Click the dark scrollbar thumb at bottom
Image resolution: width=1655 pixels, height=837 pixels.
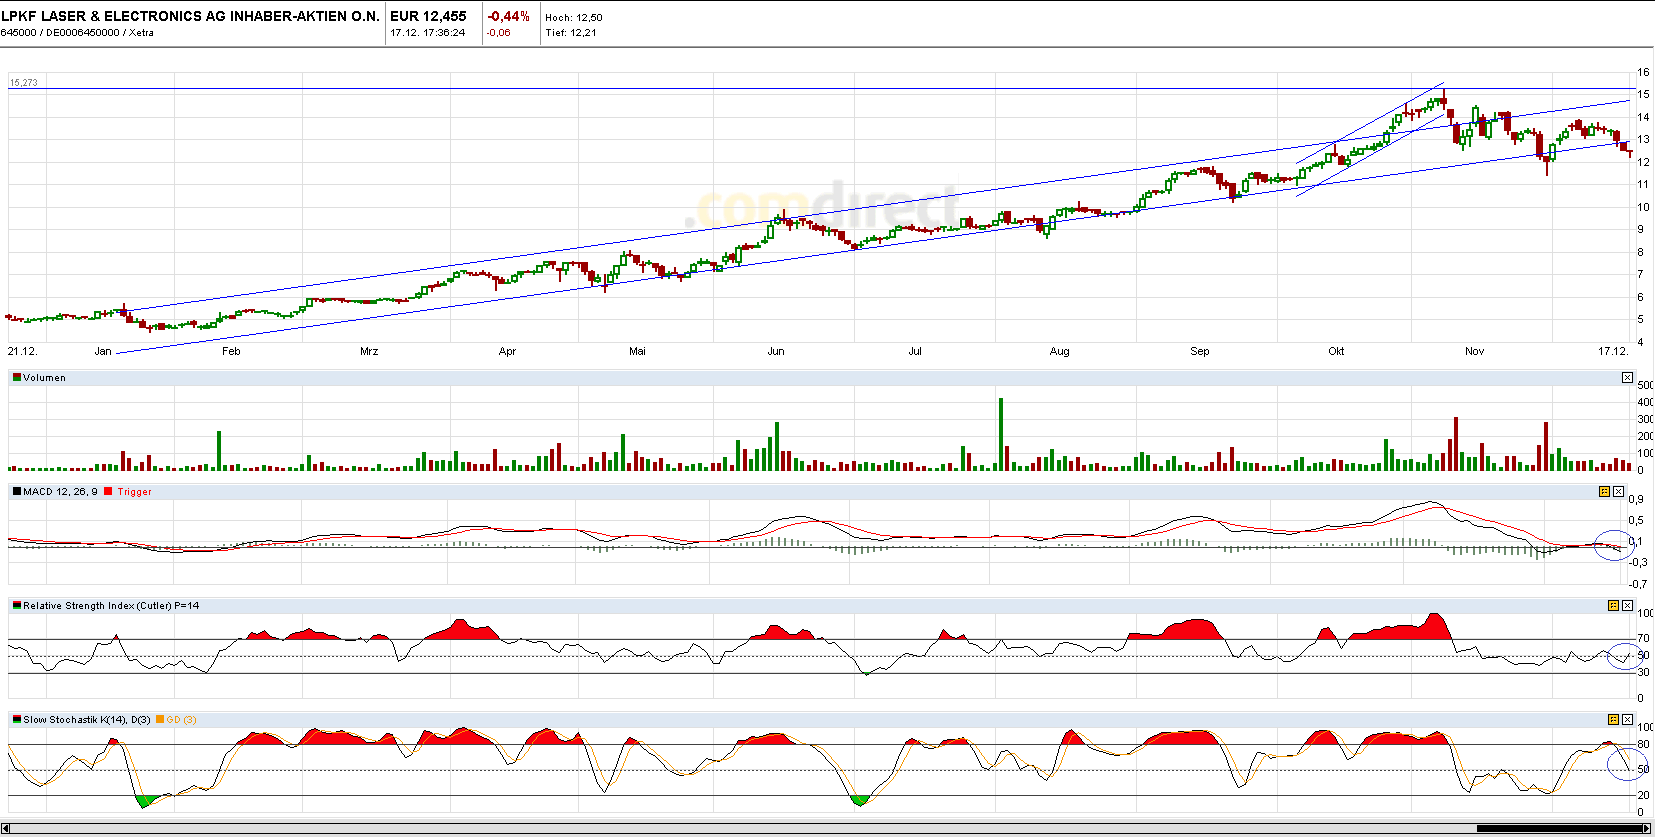(1559, 828)
